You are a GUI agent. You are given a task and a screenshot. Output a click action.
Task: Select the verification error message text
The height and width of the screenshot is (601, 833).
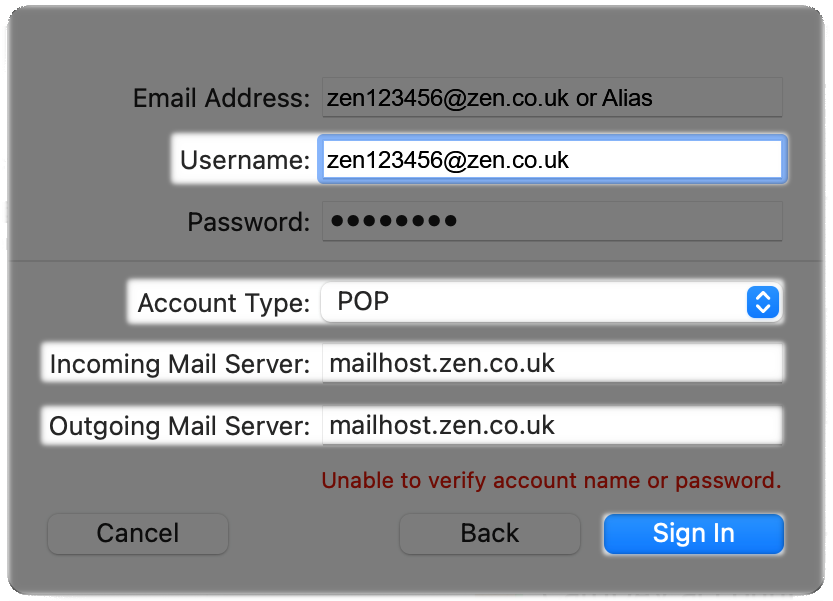(x=551, y=480)
